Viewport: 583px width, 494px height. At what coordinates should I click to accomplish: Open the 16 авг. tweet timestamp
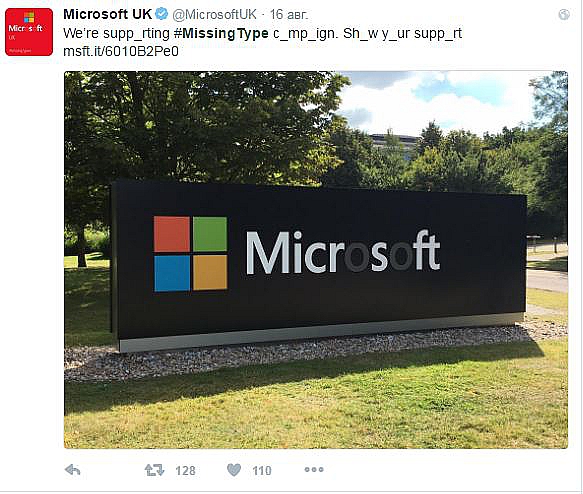(289, 14)
